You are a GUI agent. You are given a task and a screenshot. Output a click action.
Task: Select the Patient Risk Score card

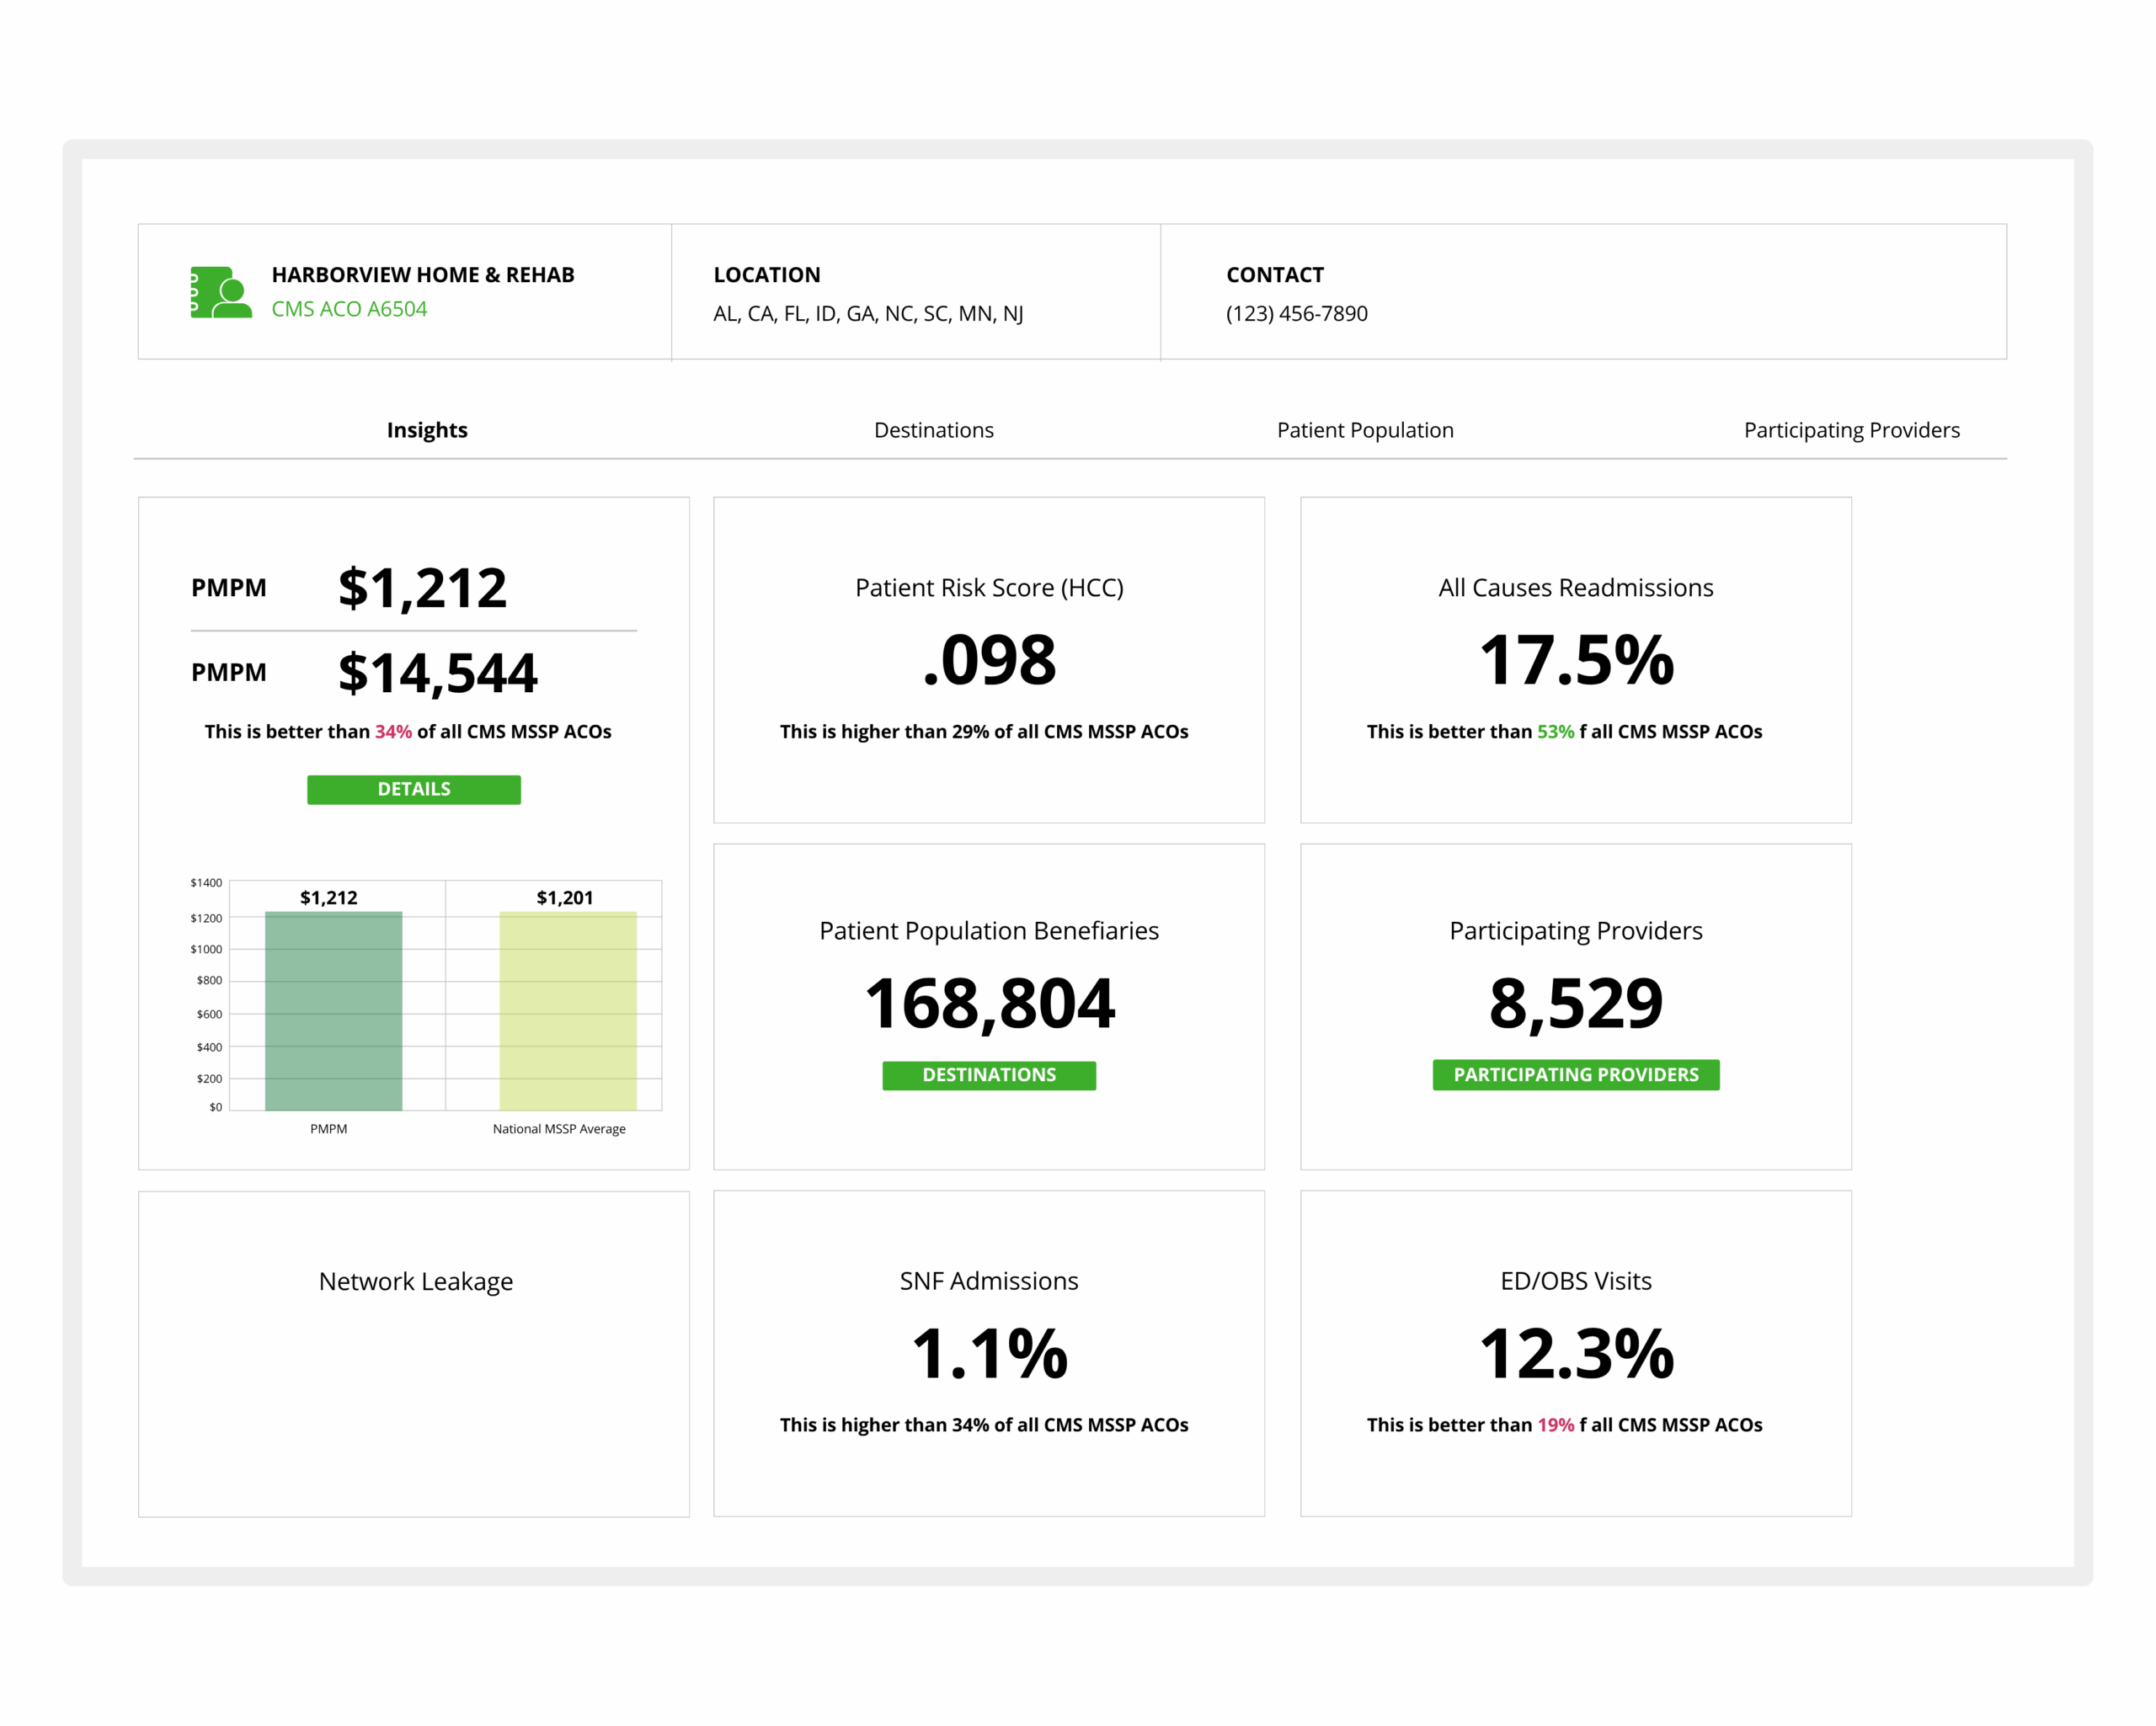coord(988,660)
